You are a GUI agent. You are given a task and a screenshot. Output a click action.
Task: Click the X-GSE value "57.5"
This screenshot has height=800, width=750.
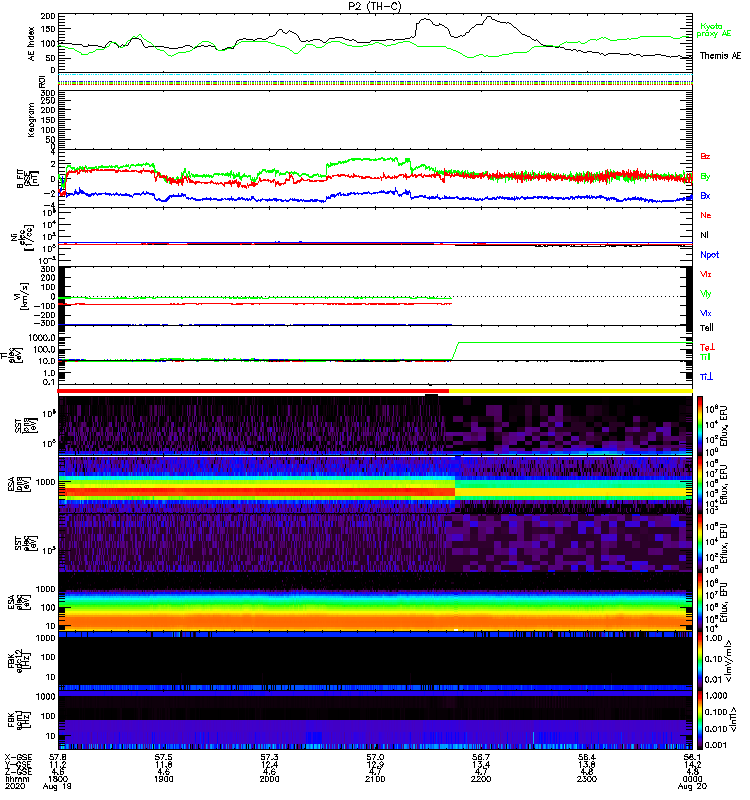(163, 757)
